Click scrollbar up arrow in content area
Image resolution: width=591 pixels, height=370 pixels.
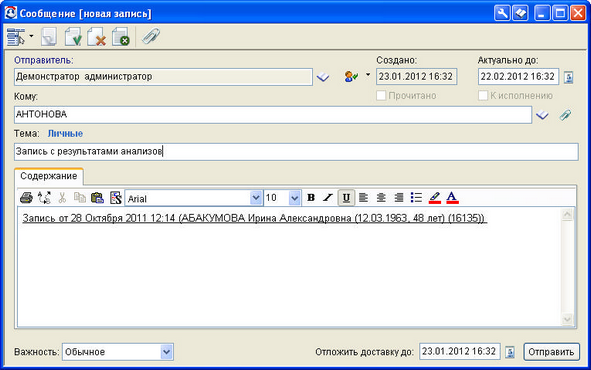tap(567, 215)
